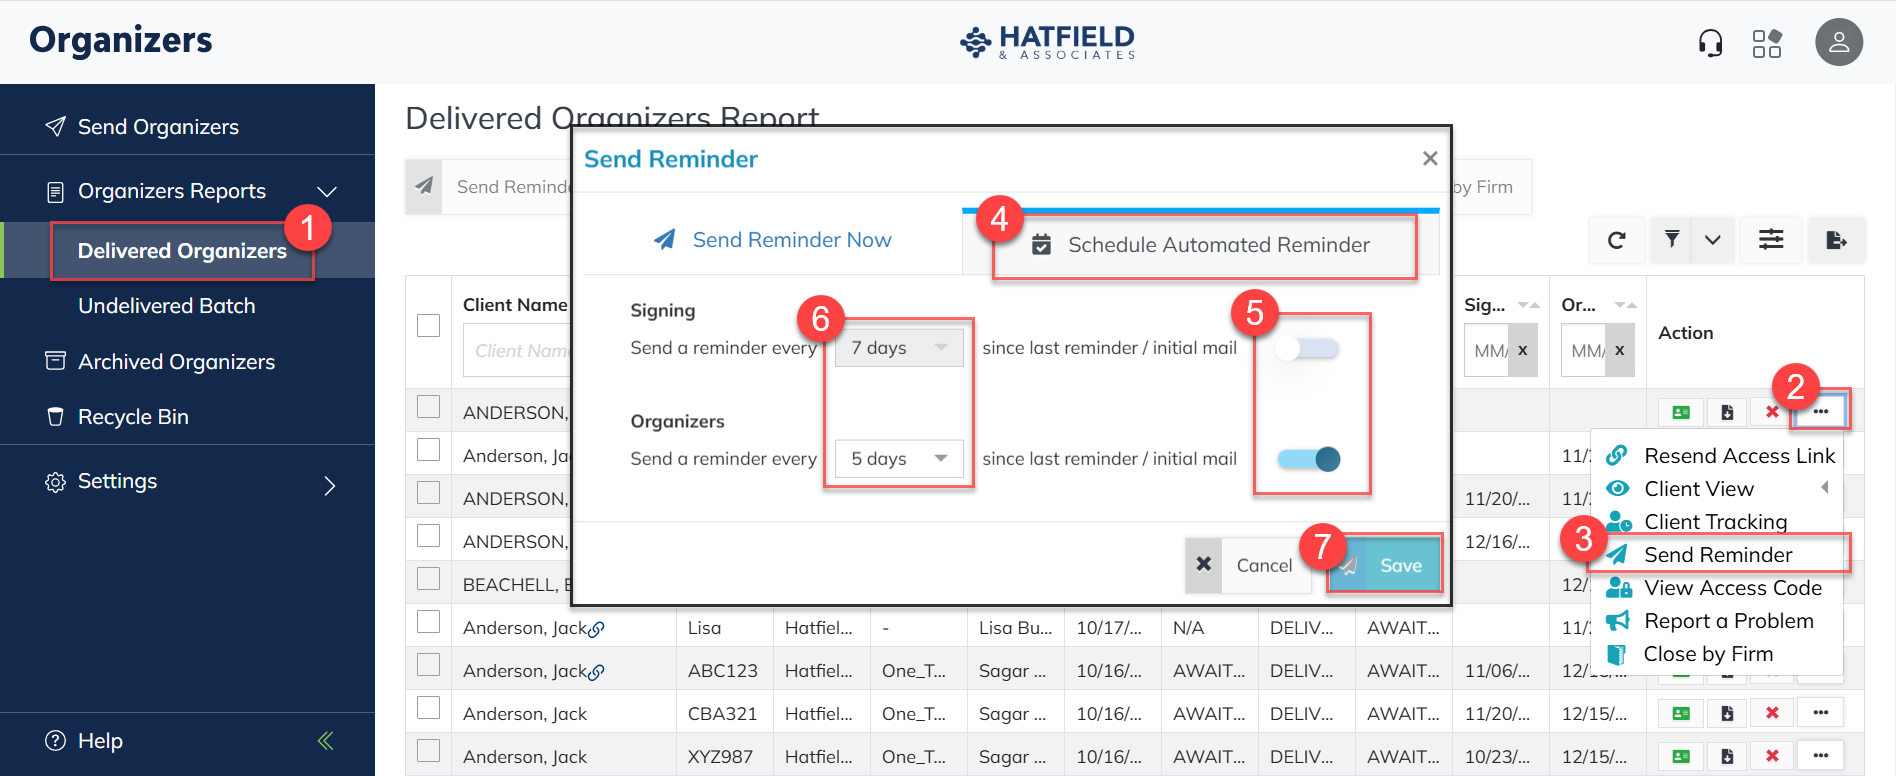Viewport: 1896px width, 776px height.
Task: Check the BEACHELL row checkbox
Action: click(428, 579)
